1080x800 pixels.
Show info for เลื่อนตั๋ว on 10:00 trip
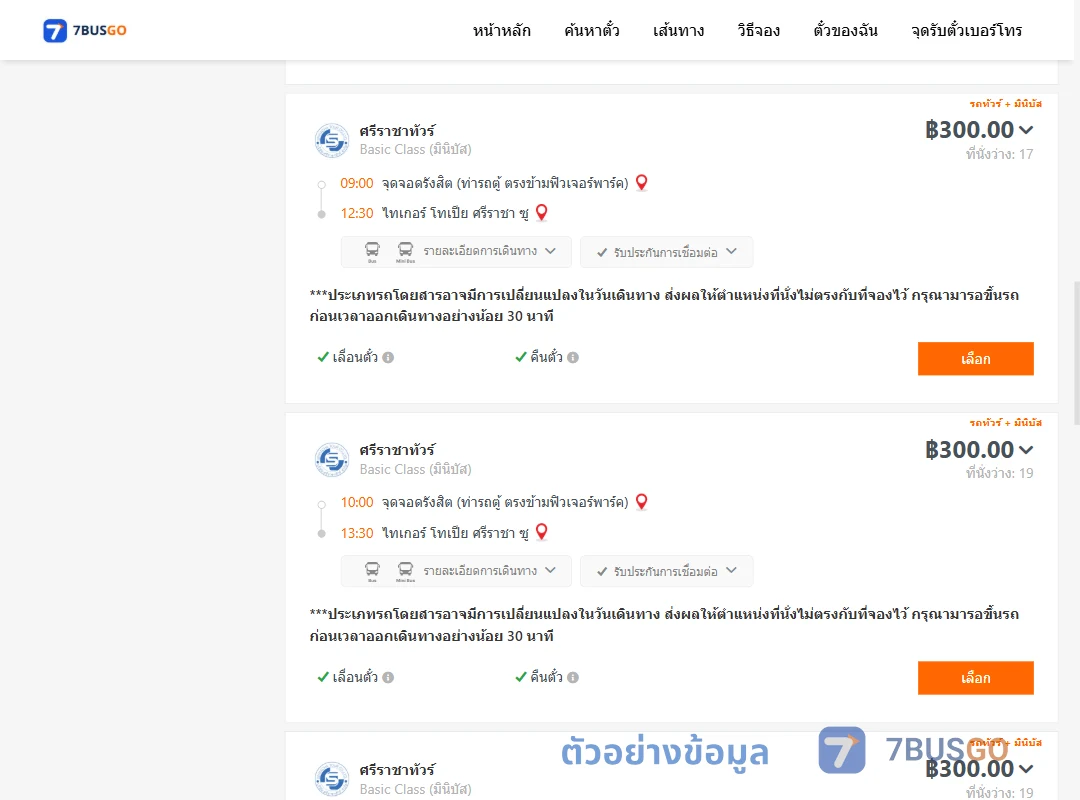pyautogui.click(x=388, y=677)
